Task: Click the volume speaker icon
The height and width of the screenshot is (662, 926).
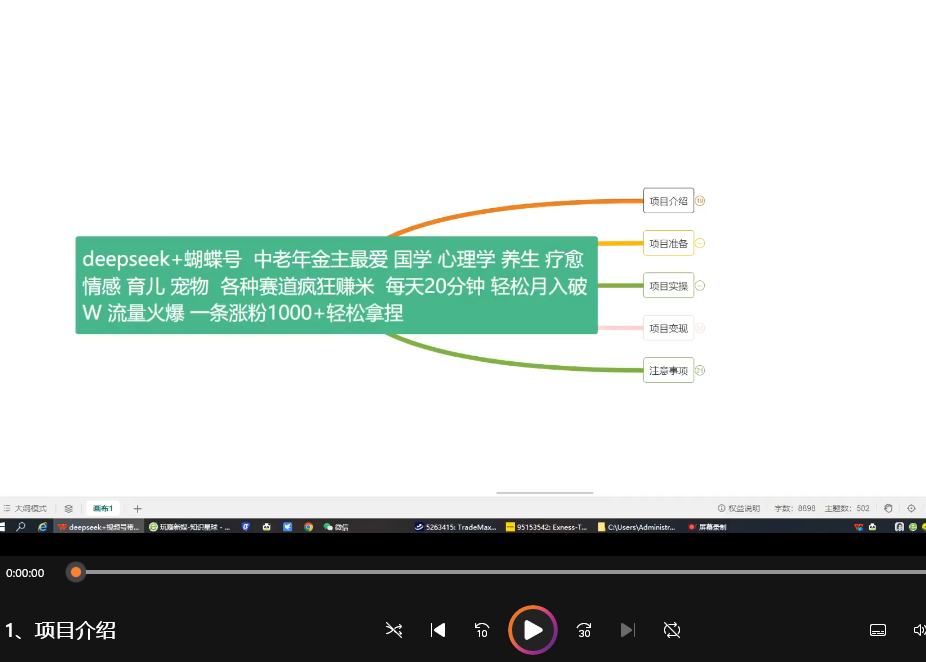Action: coord(920,630)
